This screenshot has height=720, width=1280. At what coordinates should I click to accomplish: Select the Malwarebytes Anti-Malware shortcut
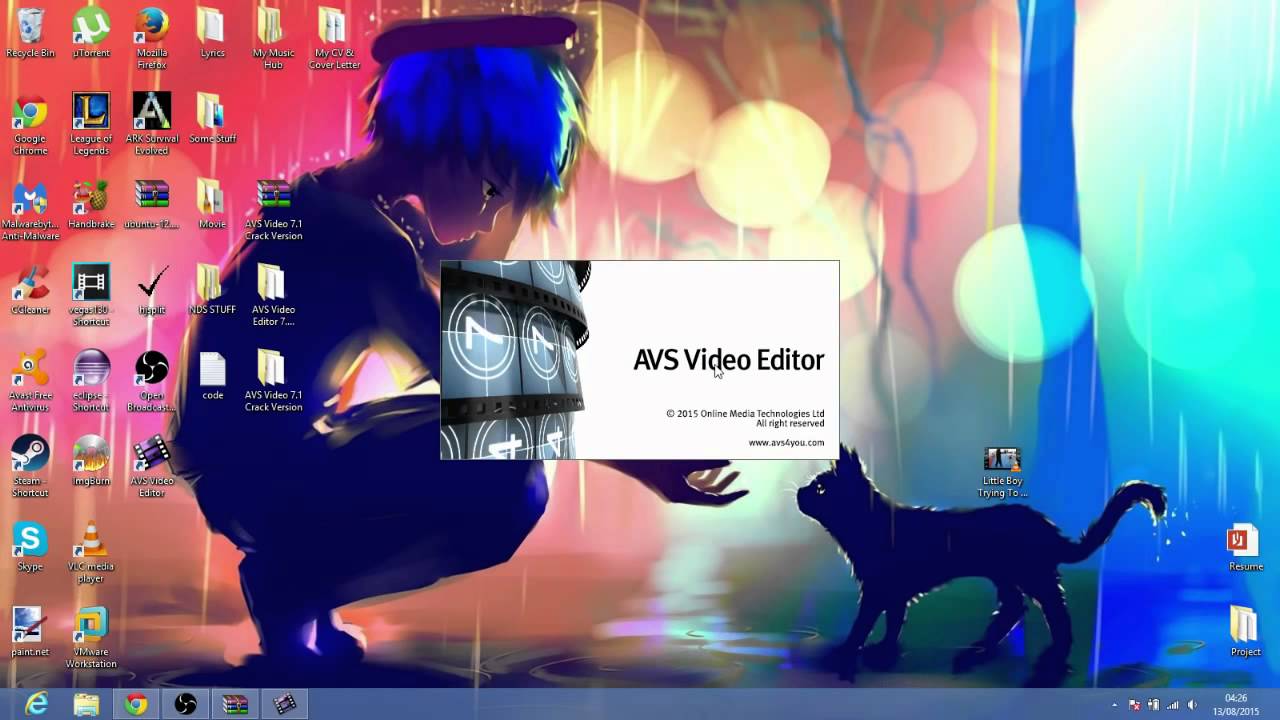tap(30, 211)
